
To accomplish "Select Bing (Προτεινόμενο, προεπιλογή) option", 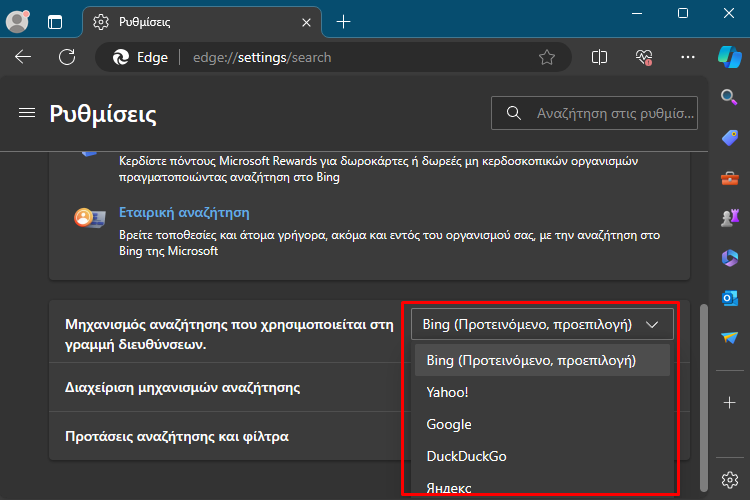I will coord(542,360).
